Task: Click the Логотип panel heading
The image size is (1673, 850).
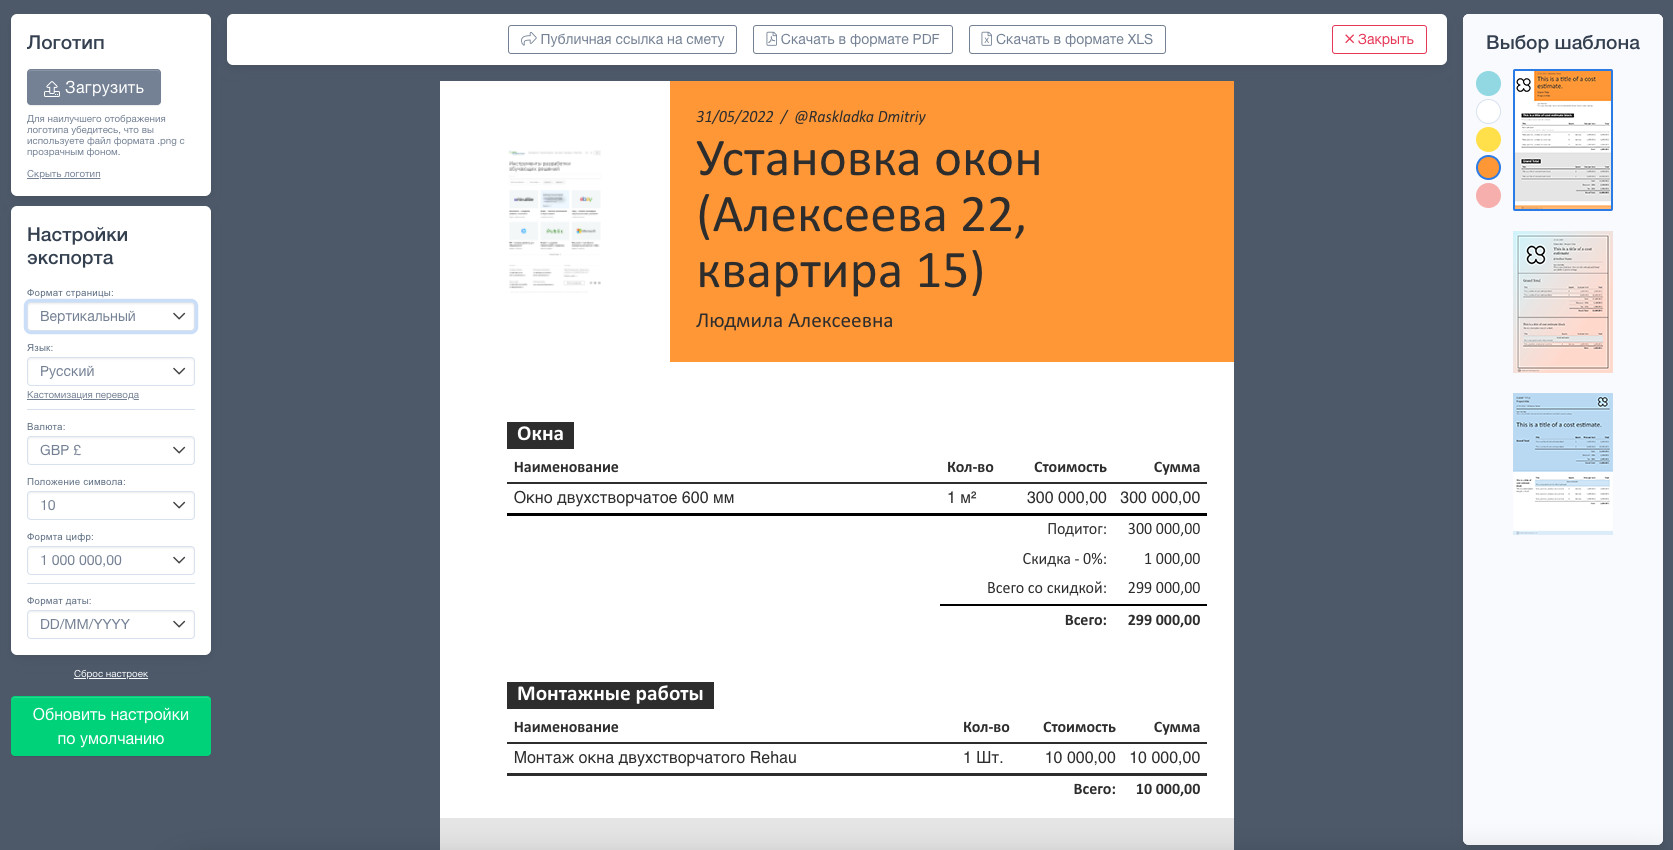Action: coord(66,43)
